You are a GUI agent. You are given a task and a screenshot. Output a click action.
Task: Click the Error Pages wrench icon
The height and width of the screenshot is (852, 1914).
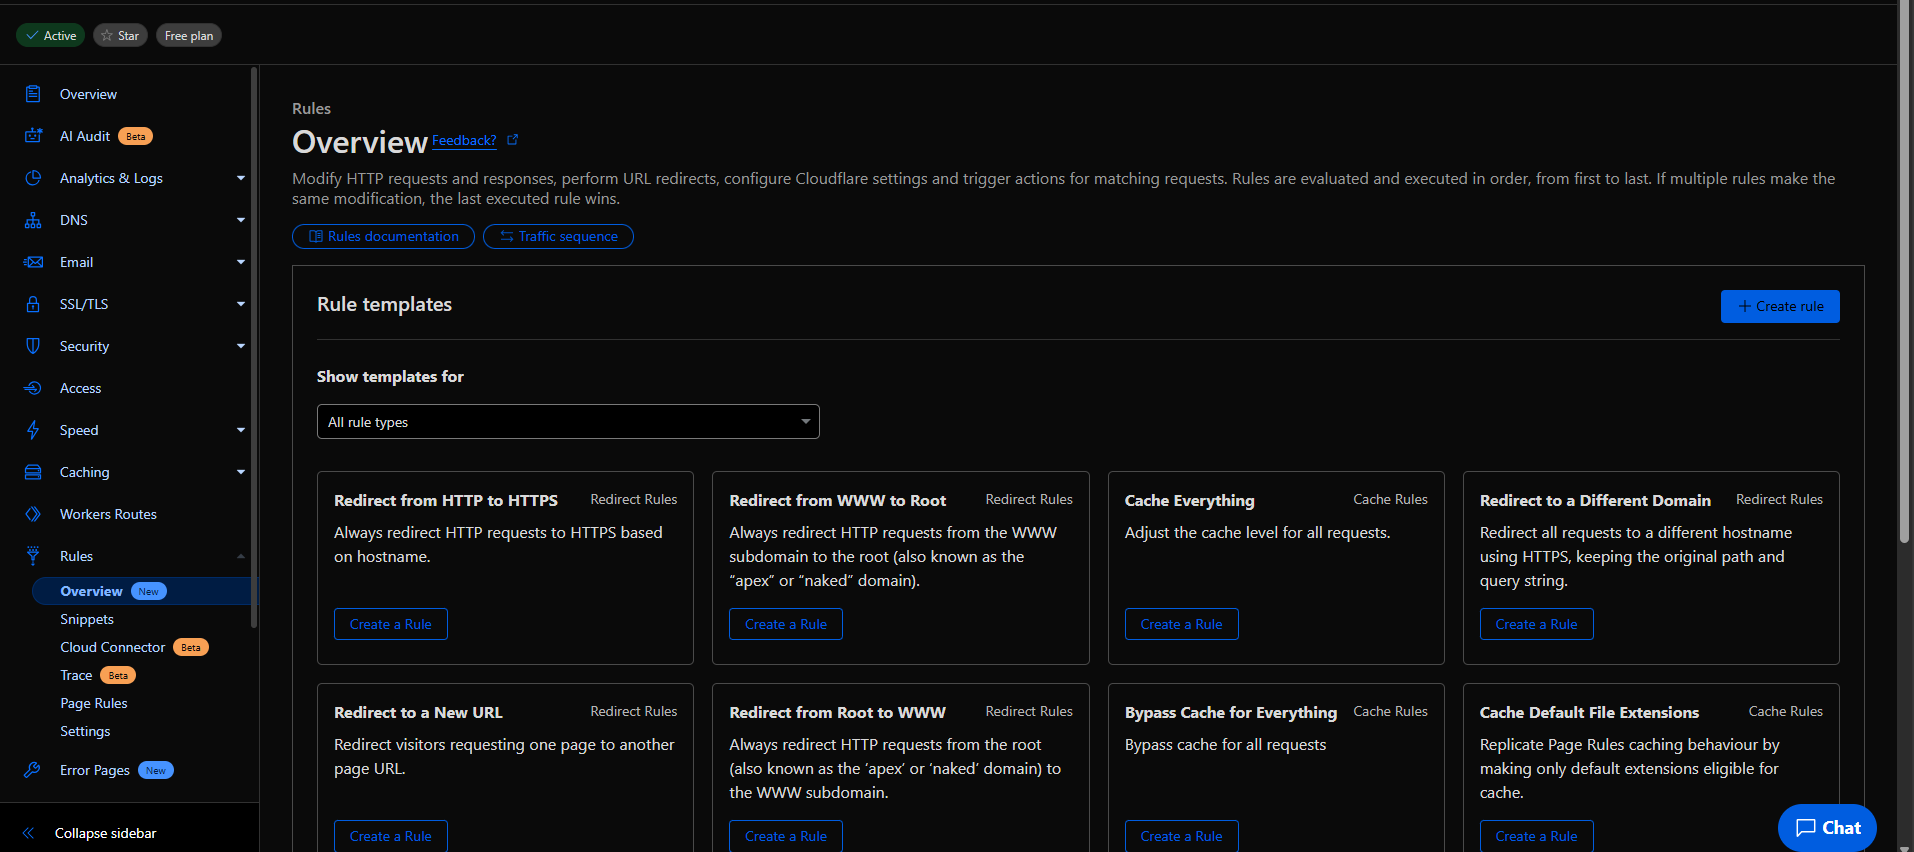[x=33, y=770]
